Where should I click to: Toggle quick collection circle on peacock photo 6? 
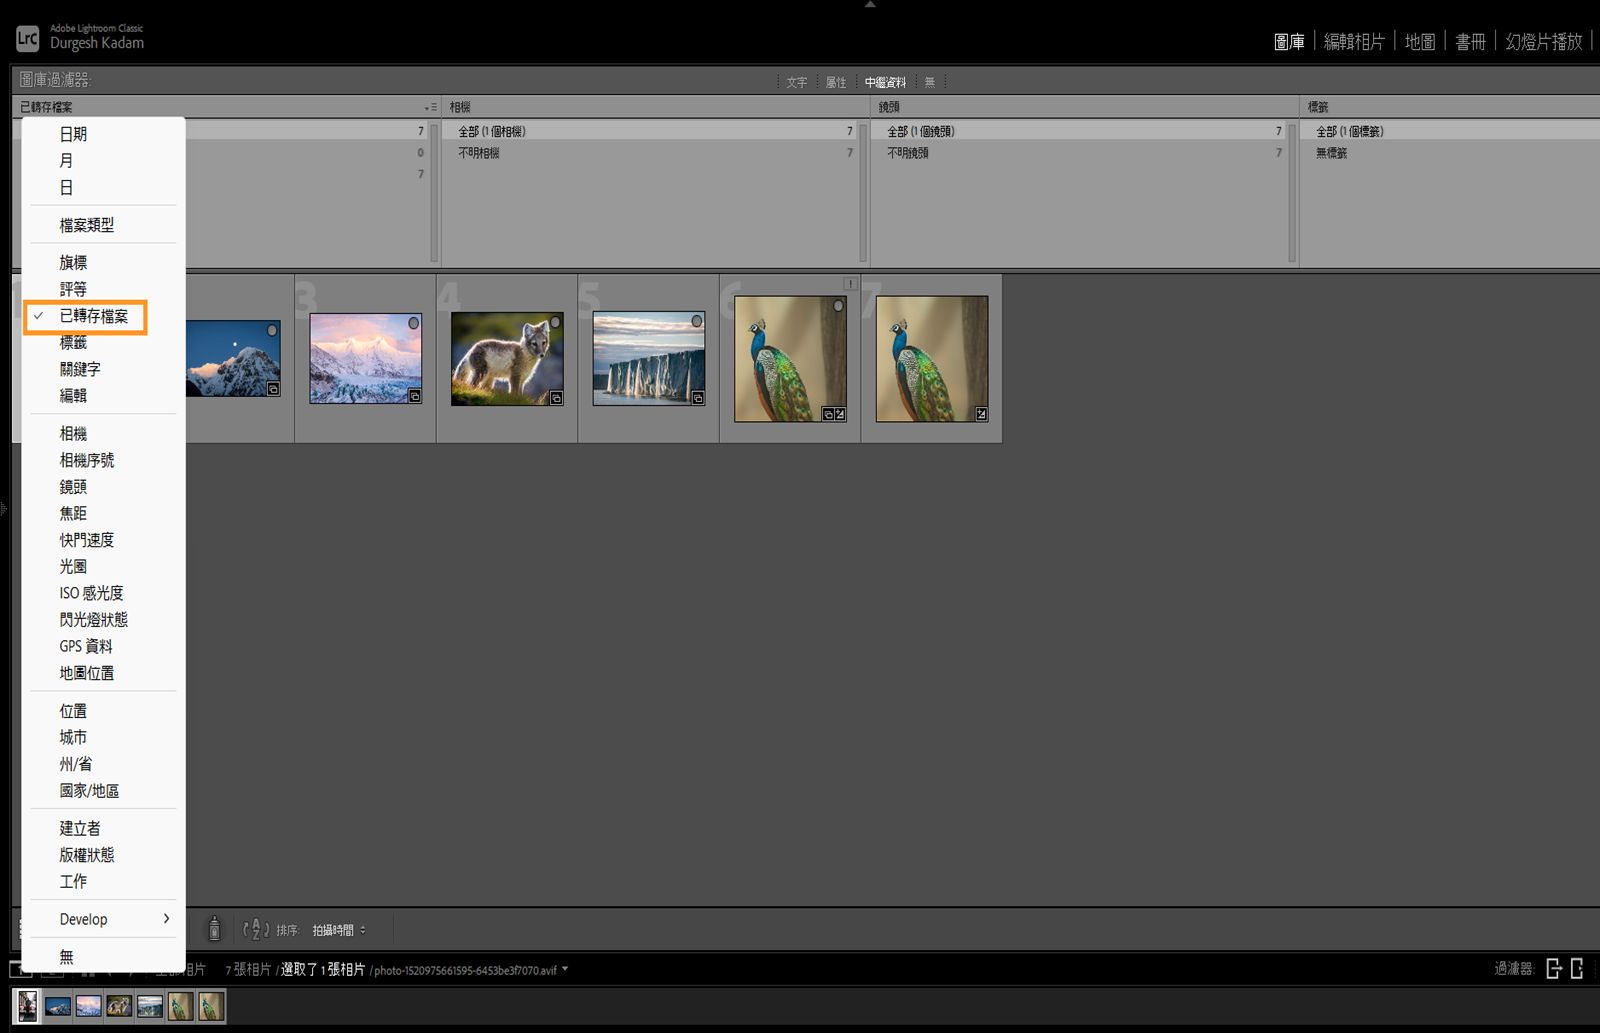tap(838, 306)
